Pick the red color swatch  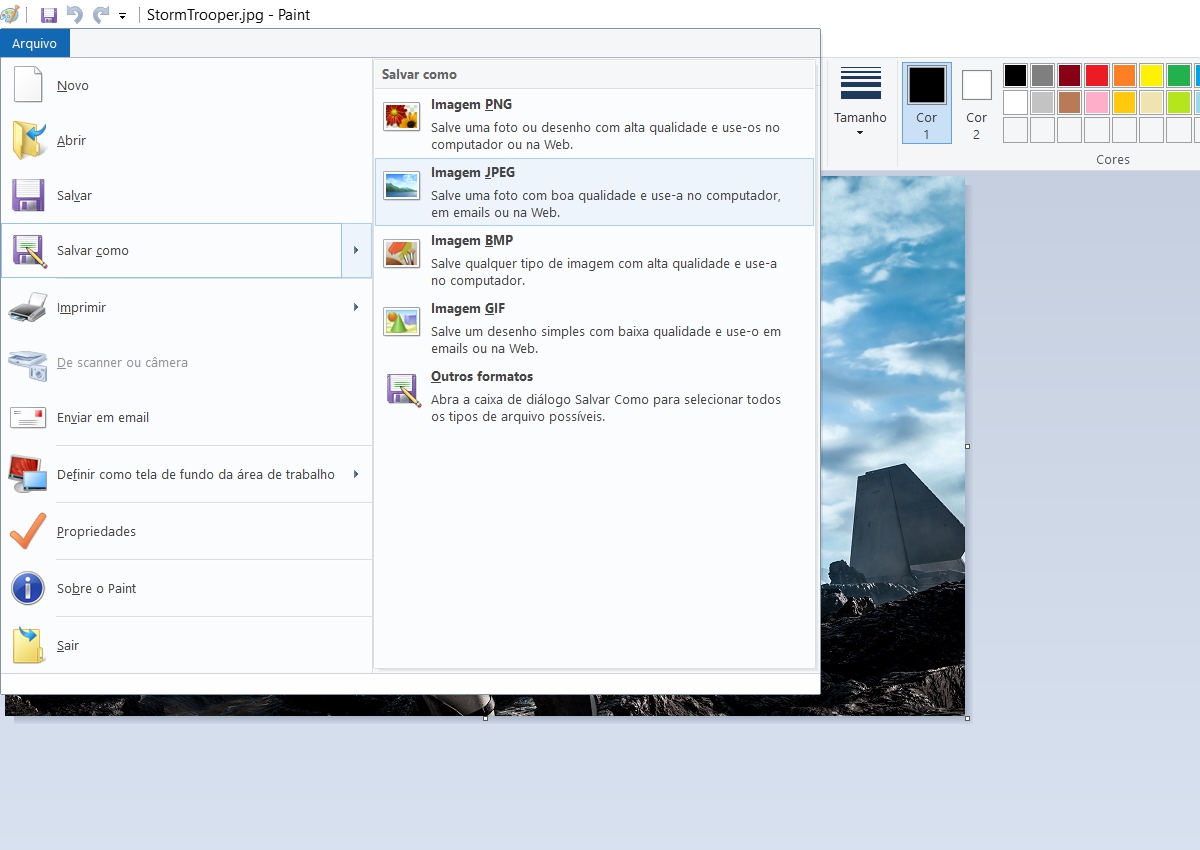1097,75
